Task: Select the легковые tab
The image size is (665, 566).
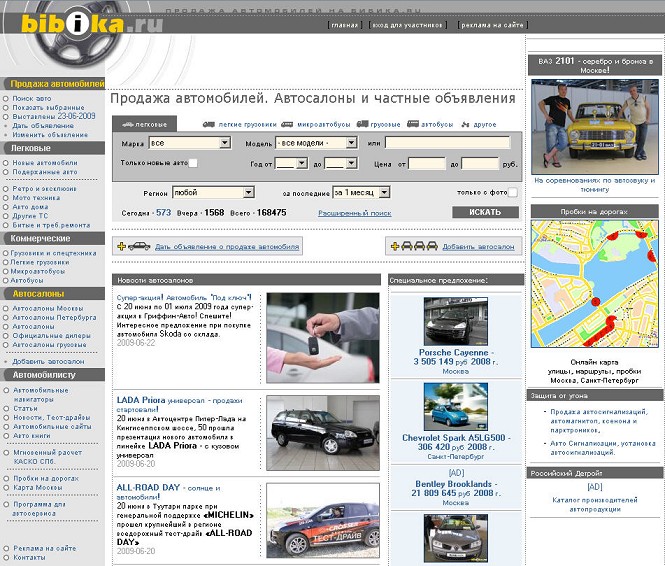Action: (145, 124)
